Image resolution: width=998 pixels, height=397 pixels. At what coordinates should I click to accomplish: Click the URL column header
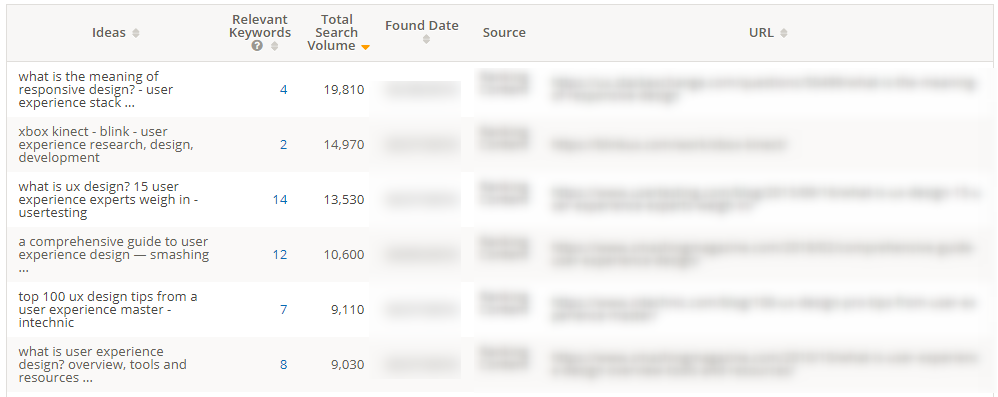761,32
